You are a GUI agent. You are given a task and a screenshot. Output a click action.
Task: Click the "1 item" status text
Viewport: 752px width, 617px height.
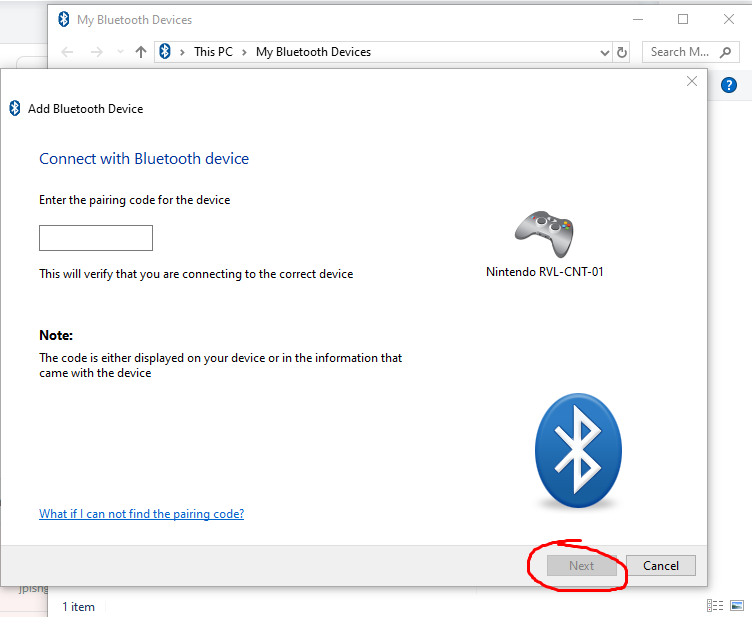tap(78, 607)
